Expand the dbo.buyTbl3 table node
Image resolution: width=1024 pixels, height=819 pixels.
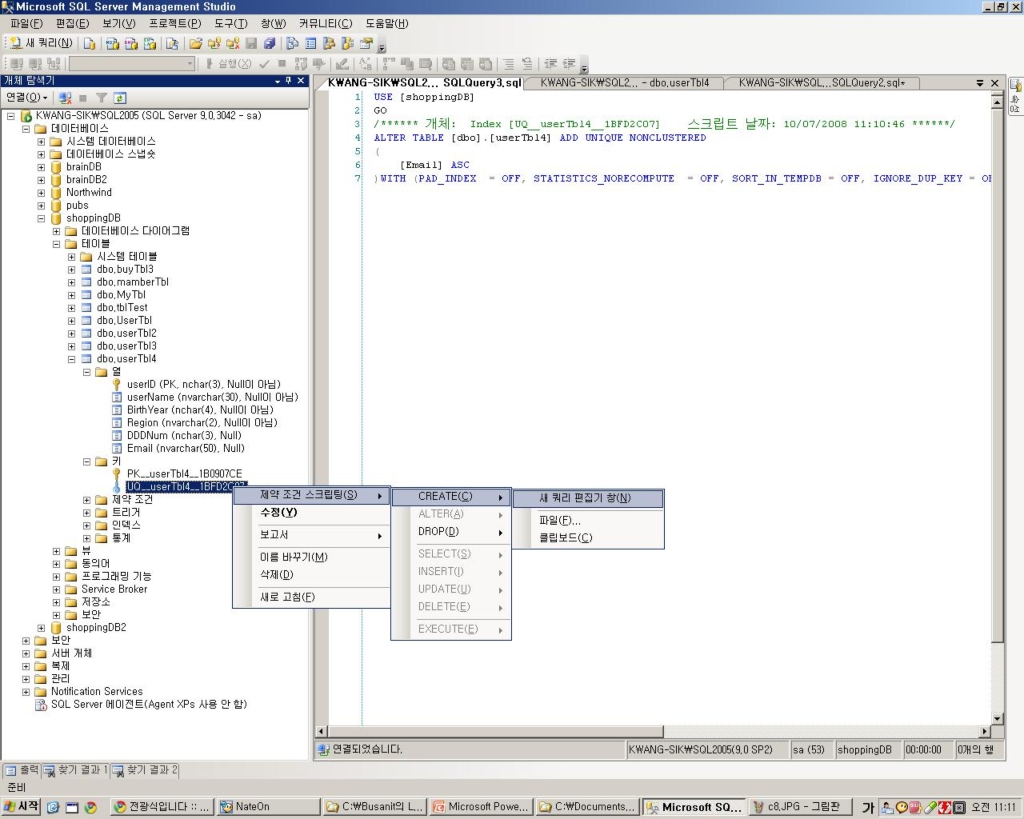[x=72, y=270]
